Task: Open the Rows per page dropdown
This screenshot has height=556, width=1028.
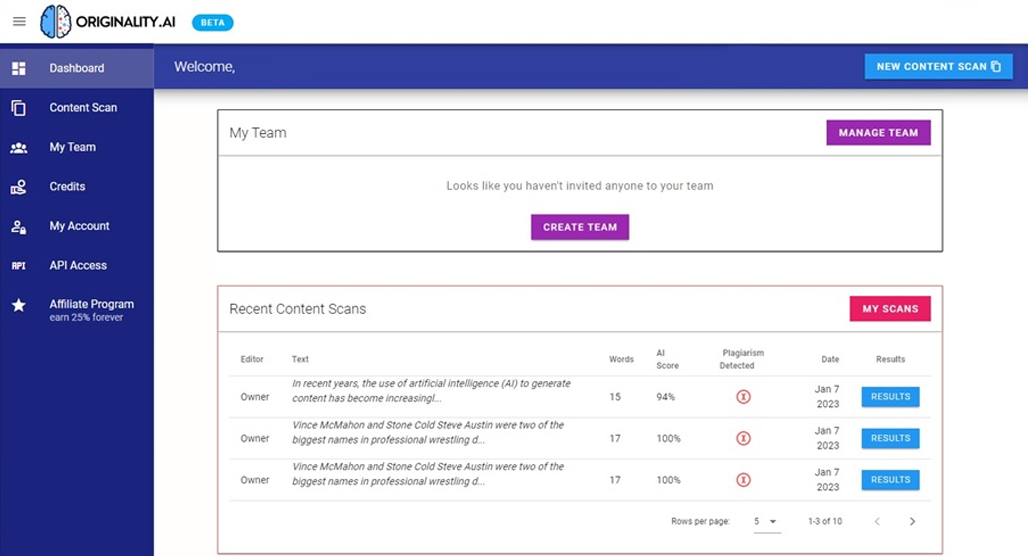Action: point(766,522)
